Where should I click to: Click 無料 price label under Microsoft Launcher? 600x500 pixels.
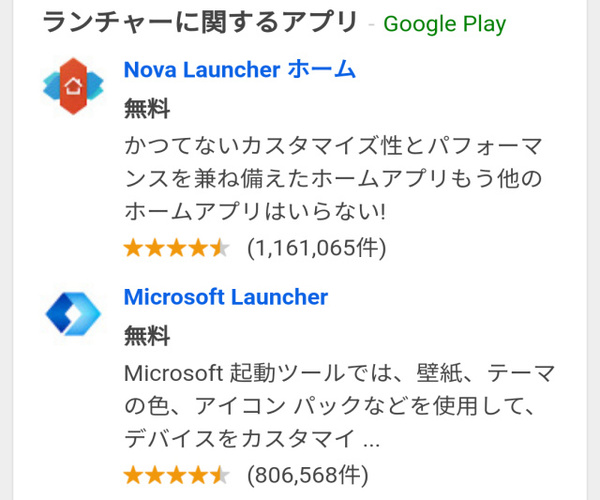pos(147,335)
